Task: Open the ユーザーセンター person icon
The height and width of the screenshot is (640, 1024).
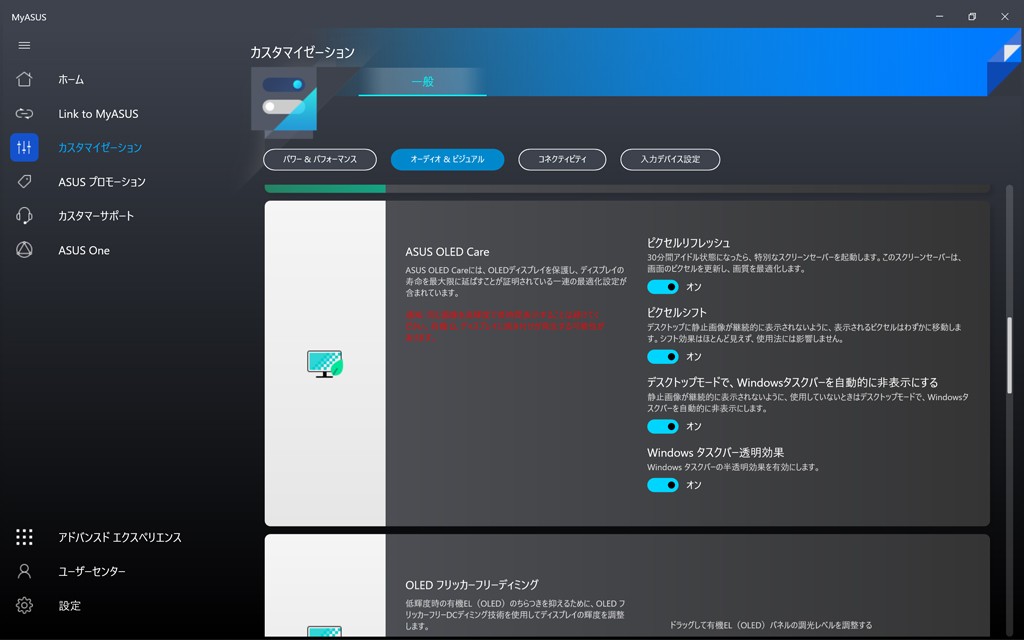Action: pyautogui.click(x=24, y=571)
